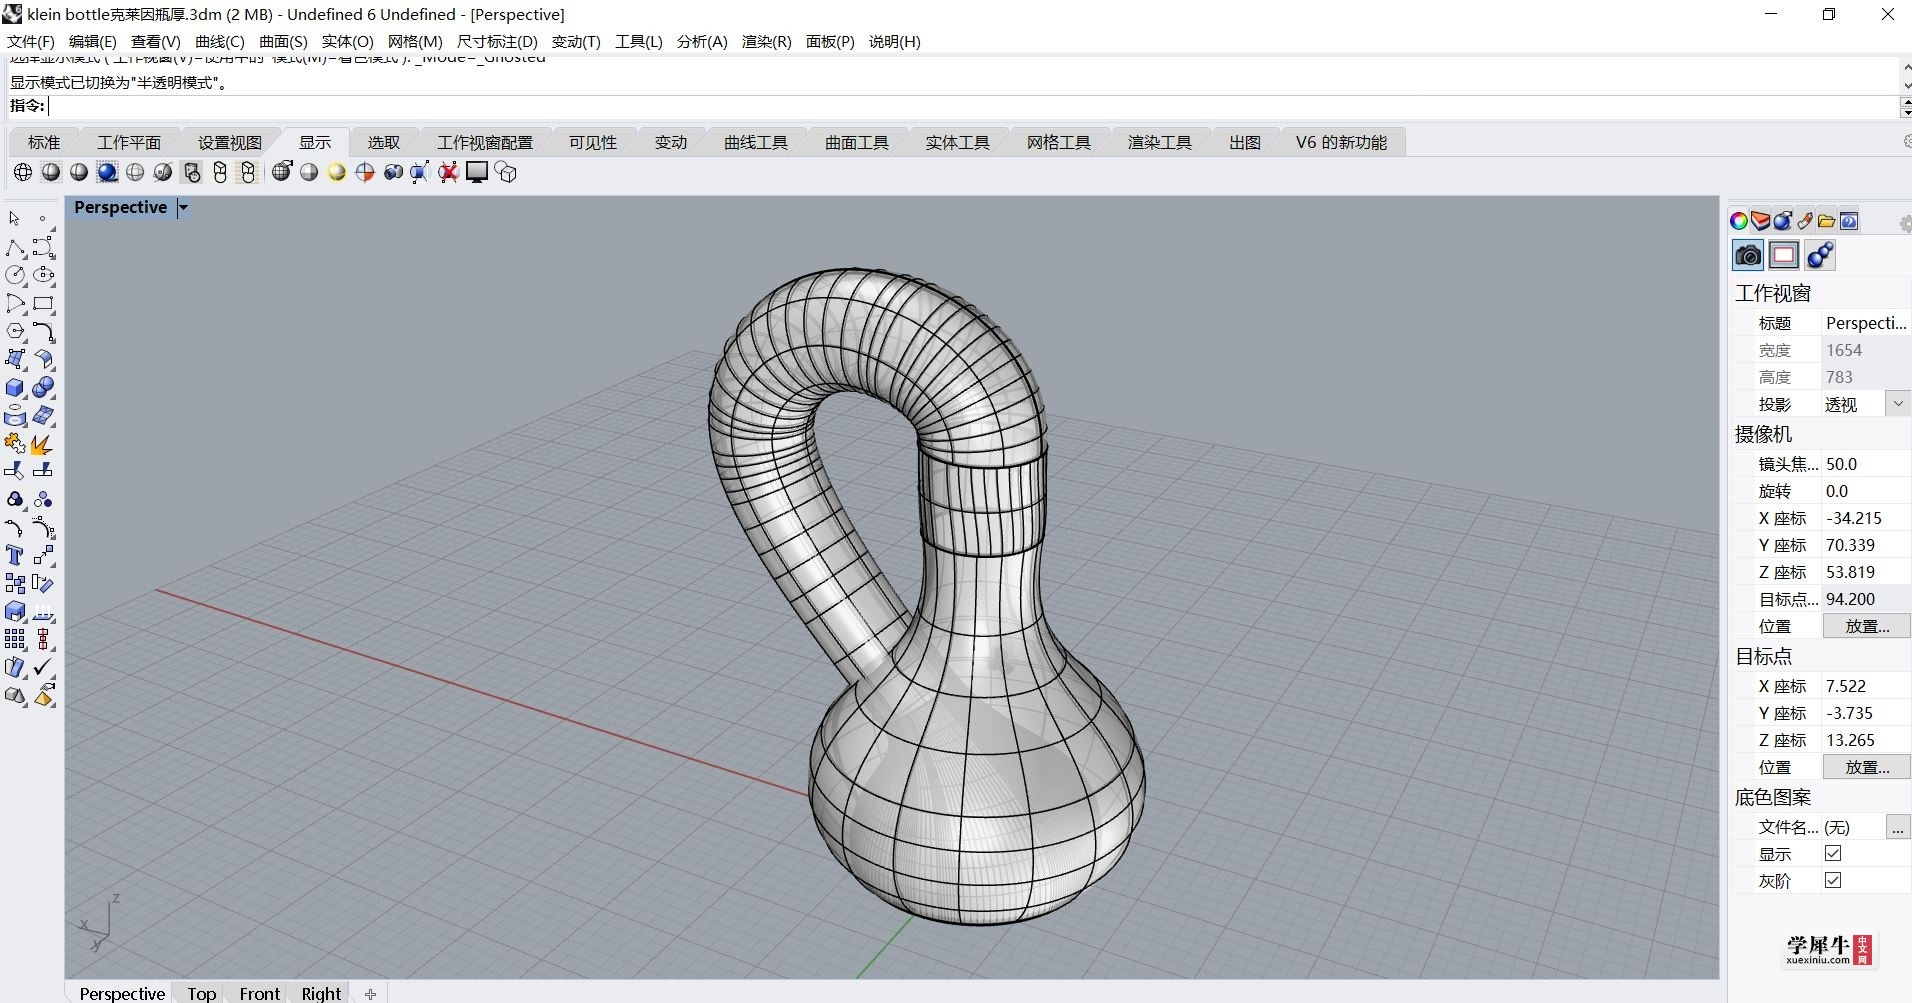Select the Fillet curves tool in the left sidebar
Screen dimensions: 1912x1003
43,331
